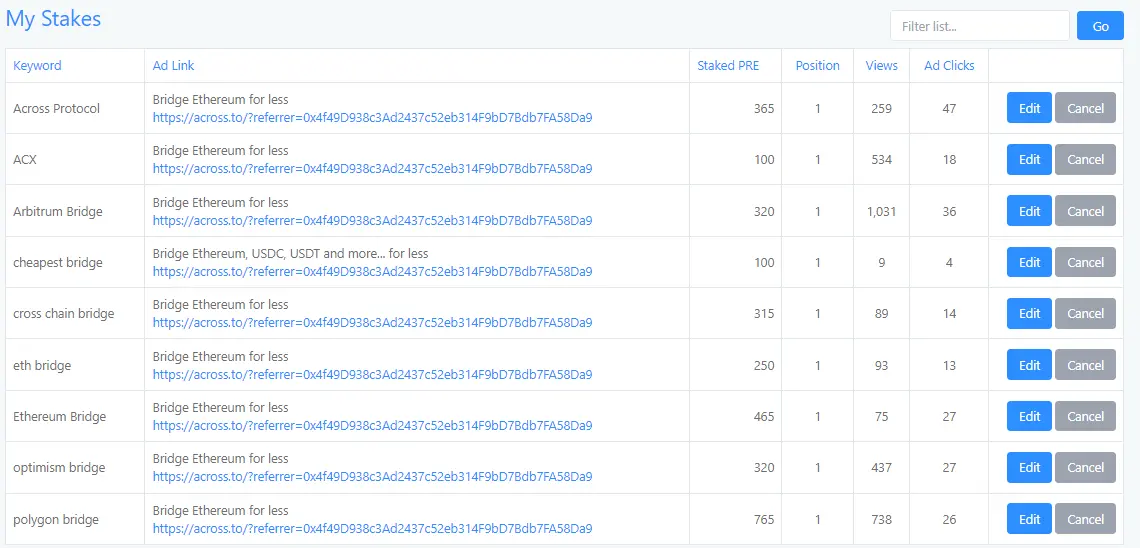Sort by Position column header
The height and width of the screenshot is (548, 1140).
(x=817, y=65)
